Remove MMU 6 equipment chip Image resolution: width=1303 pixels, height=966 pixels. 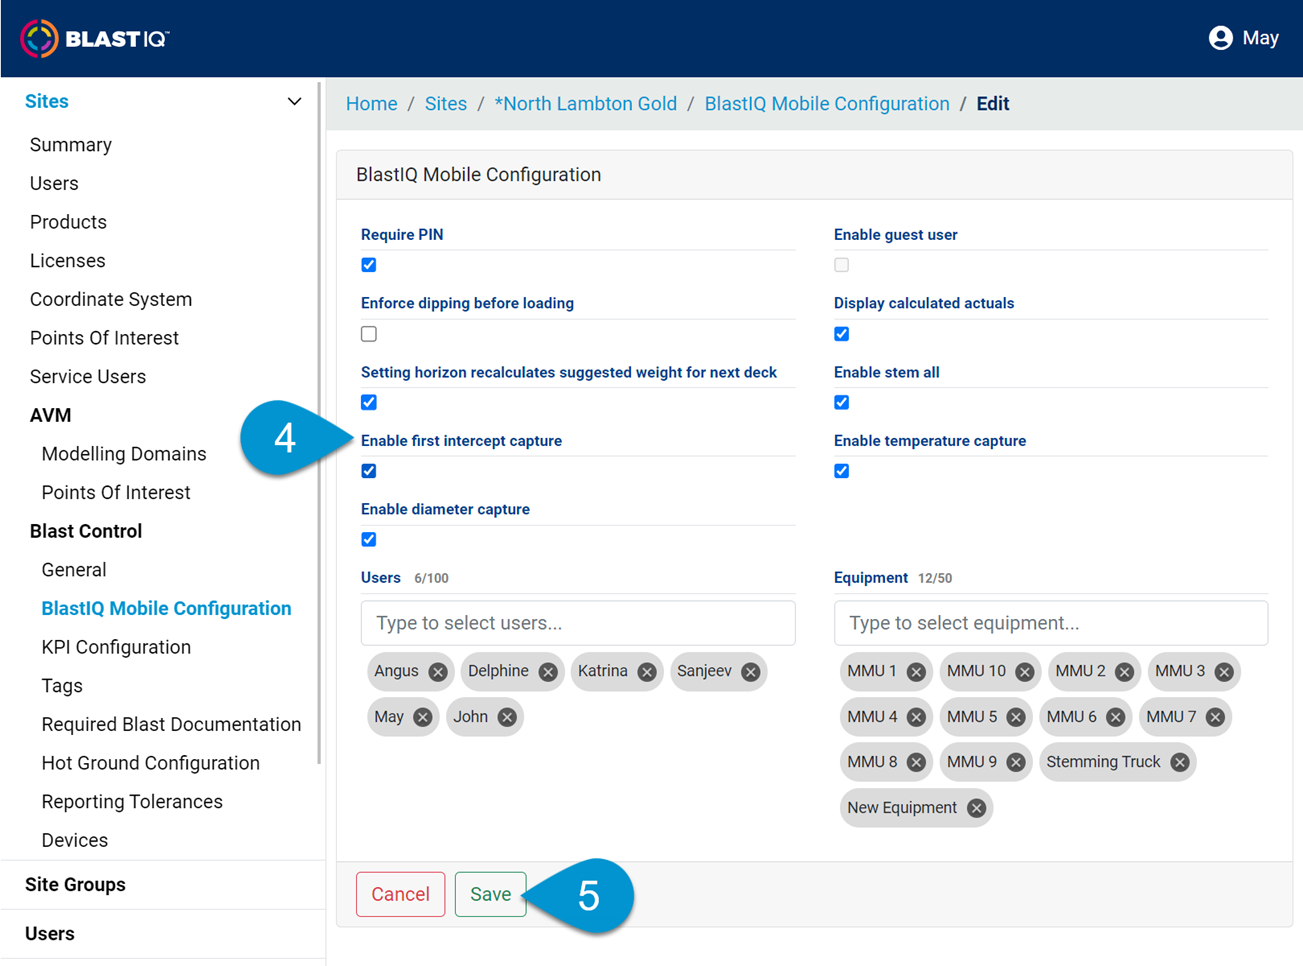pyautogui.click(x=1116, y=717)
